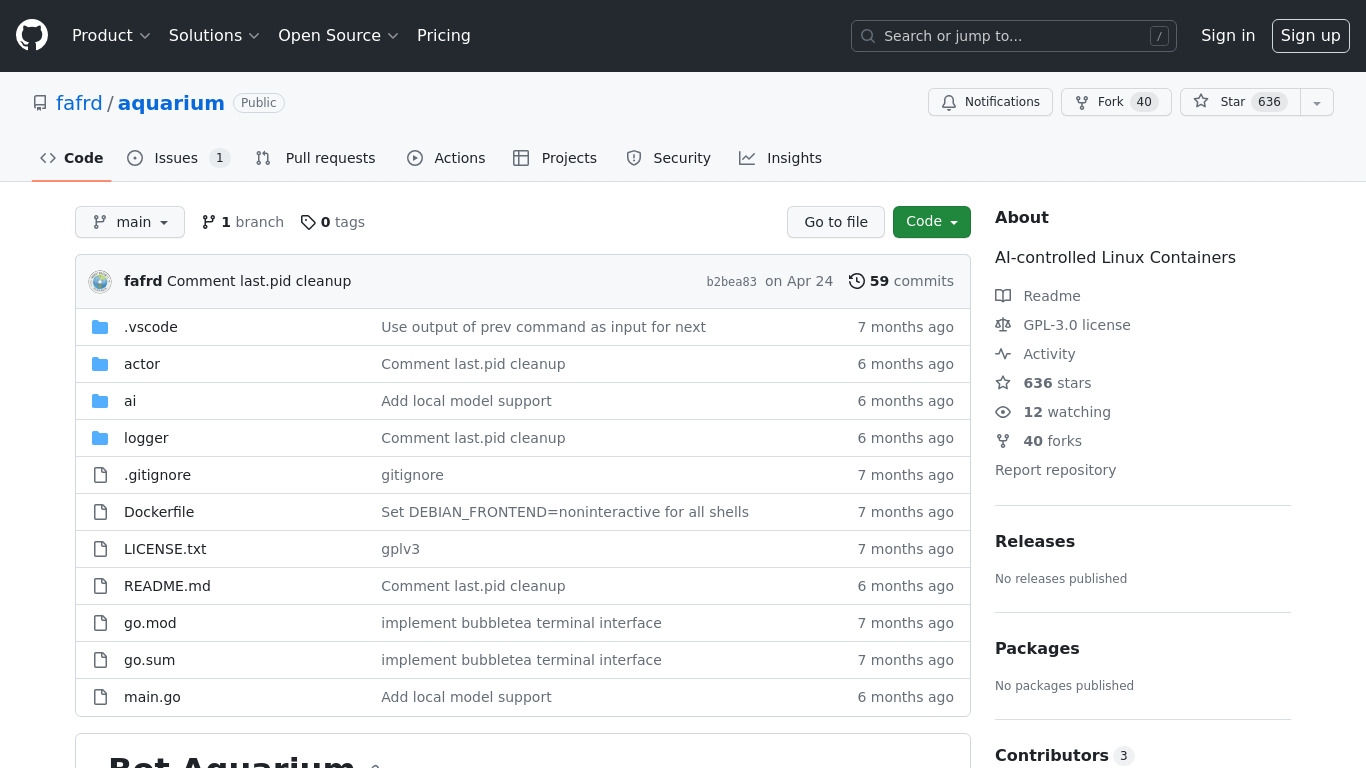Open the Contributors section heading
The width and height of the screenshot is (1366, 768).
coord(1065,756)
